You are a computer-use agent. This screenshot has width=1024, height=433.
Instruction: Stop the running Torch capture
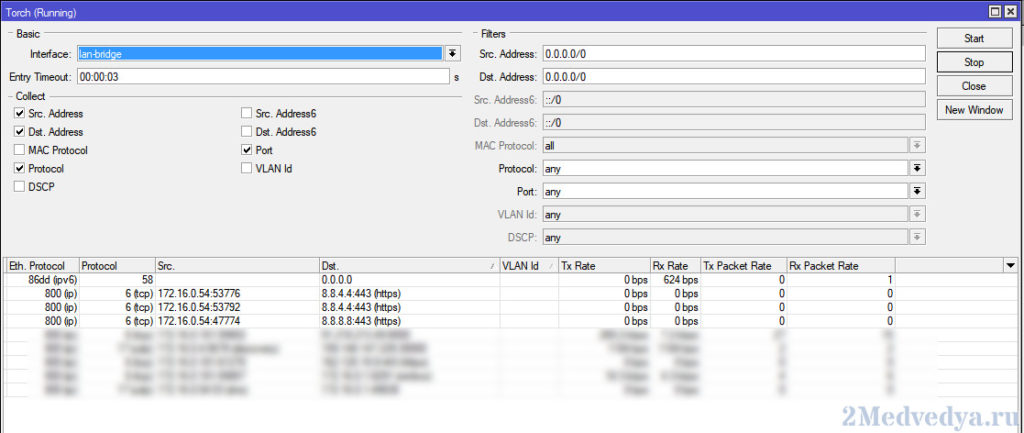pyautogui.click(x=973, y=62)
